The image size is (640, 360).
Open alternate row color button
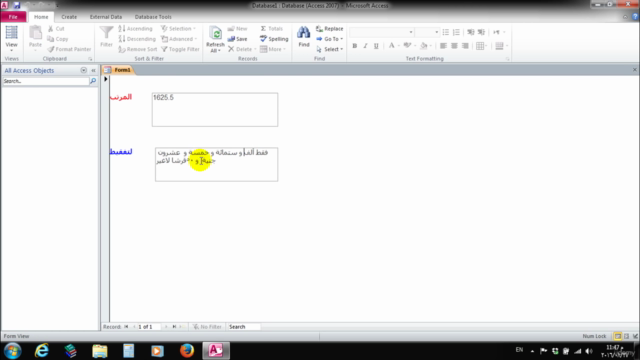coord(500,46)
